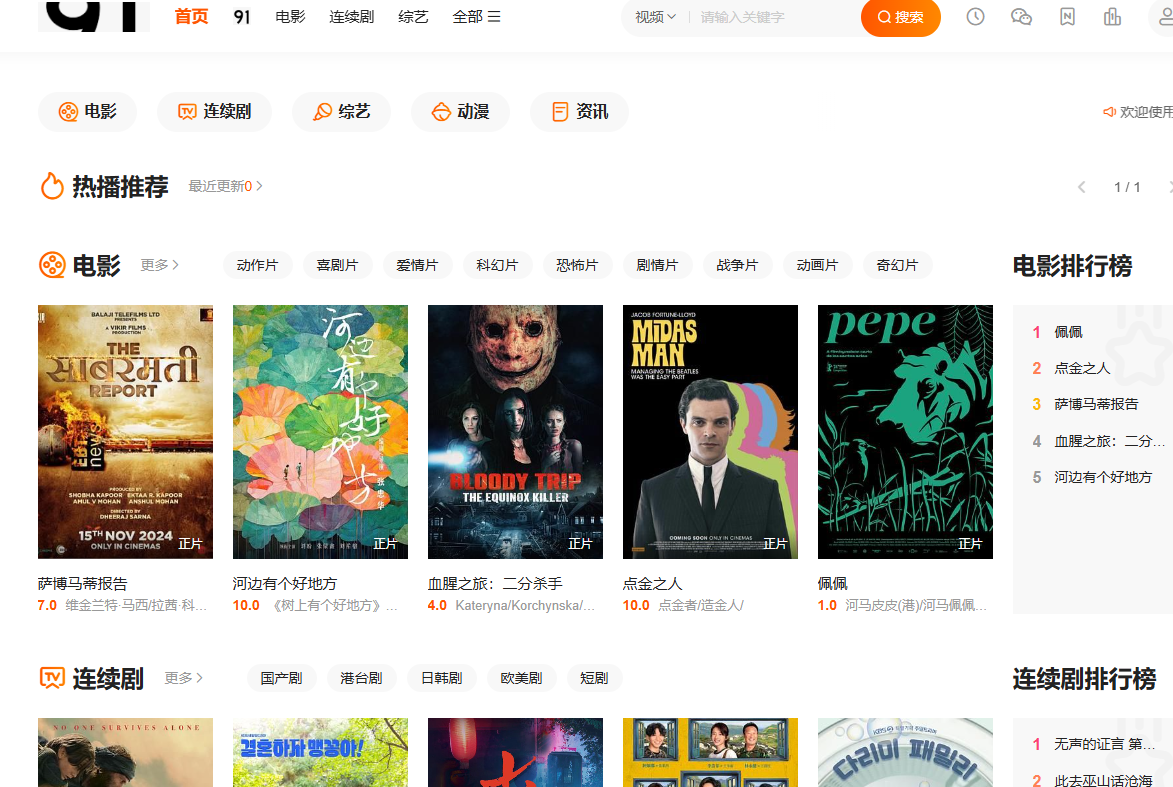
Task: Filter movies by 奇幻片
Action: click(x=898, y=266)
